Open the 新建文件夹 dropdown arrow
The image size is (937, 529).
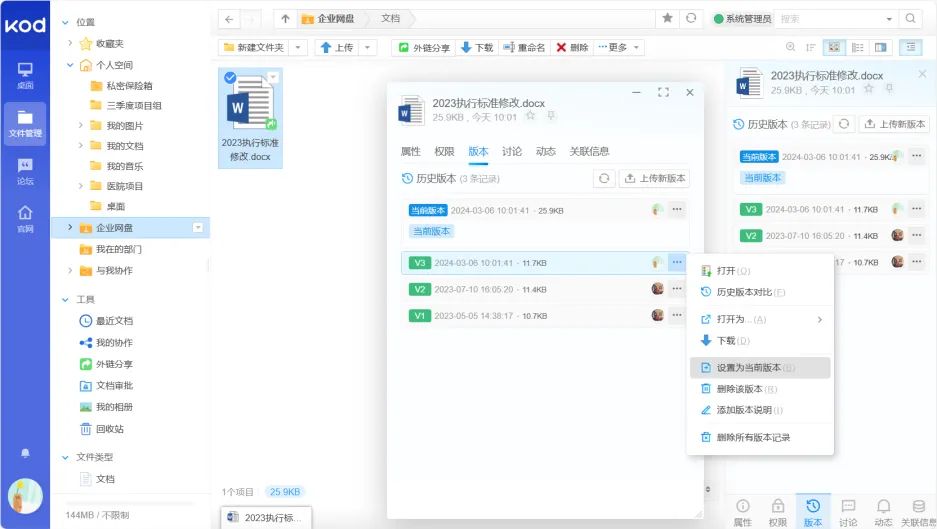(x=298, y=47)
